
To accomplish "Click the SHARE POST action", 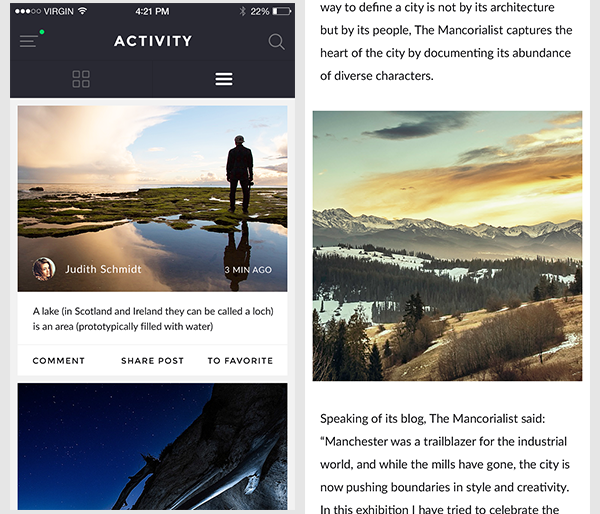I will [x=152, y=361].
